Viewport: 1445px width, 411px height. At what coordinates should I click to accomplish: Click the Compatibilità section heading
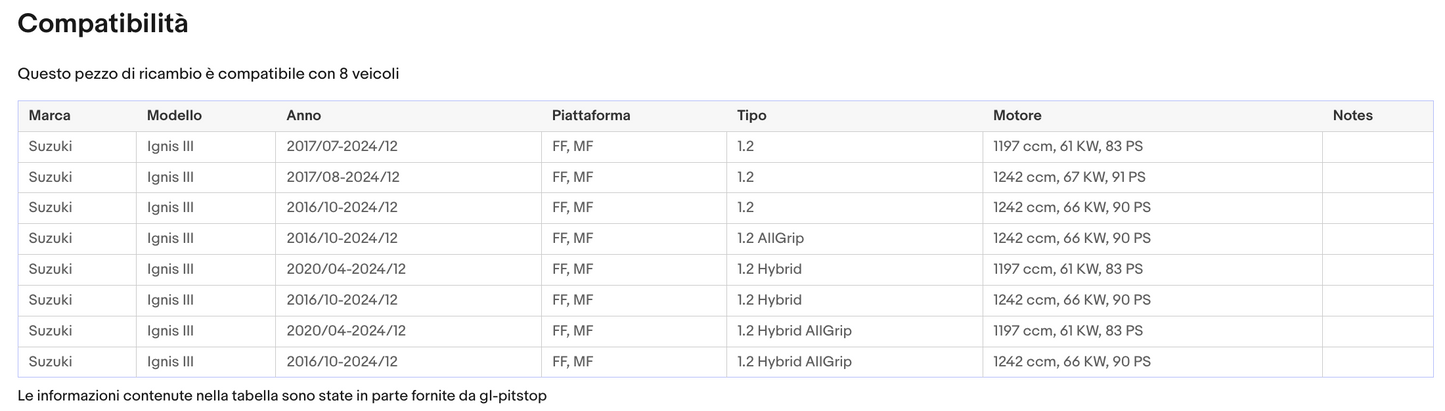[103, 24]
